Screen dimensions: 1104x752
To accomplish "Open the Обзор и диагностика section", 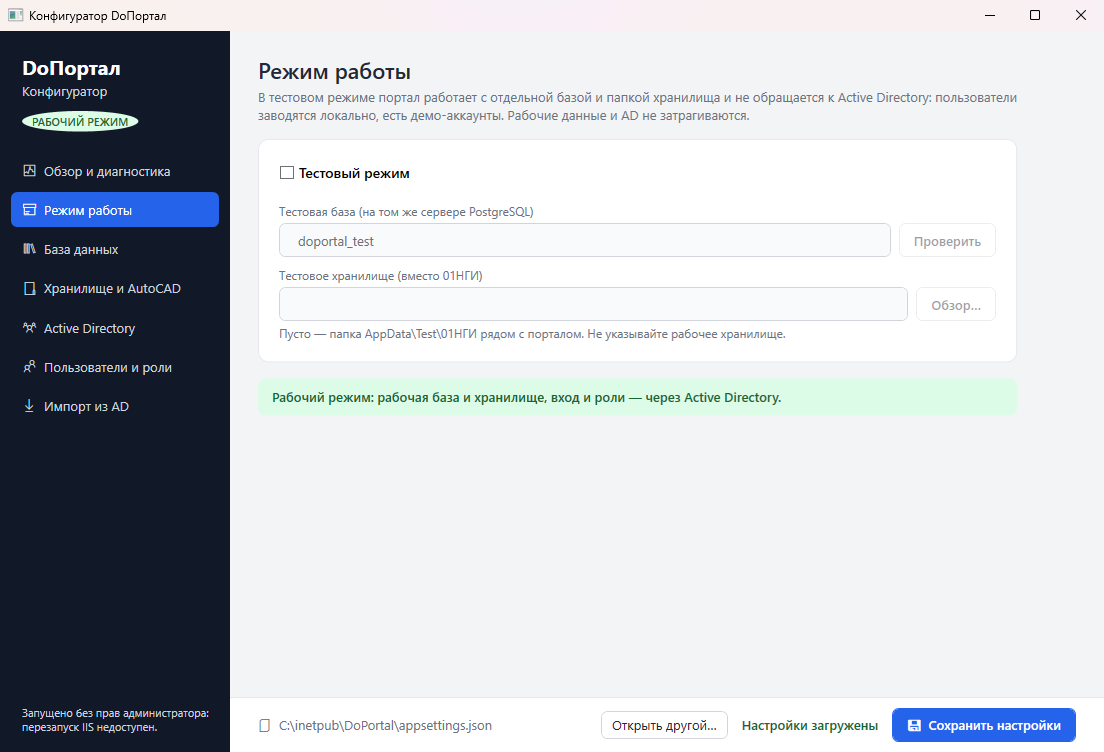I will pos(115,171).
